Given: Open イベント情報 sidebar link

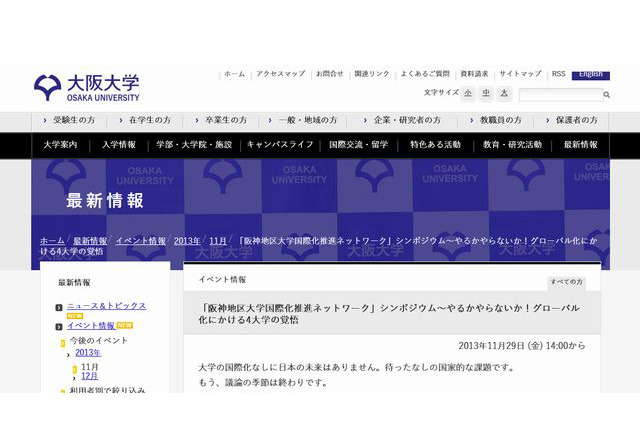Looking at the screenshot, I should coord(91,326).
